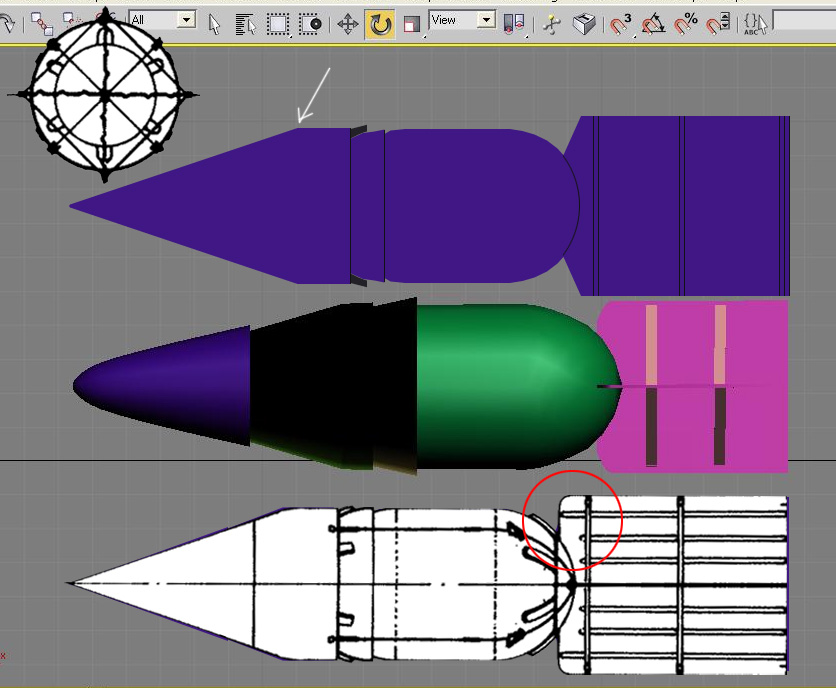Enable the Select and Manipulate tool
This screenshot has height=688, width=836.
552,25
